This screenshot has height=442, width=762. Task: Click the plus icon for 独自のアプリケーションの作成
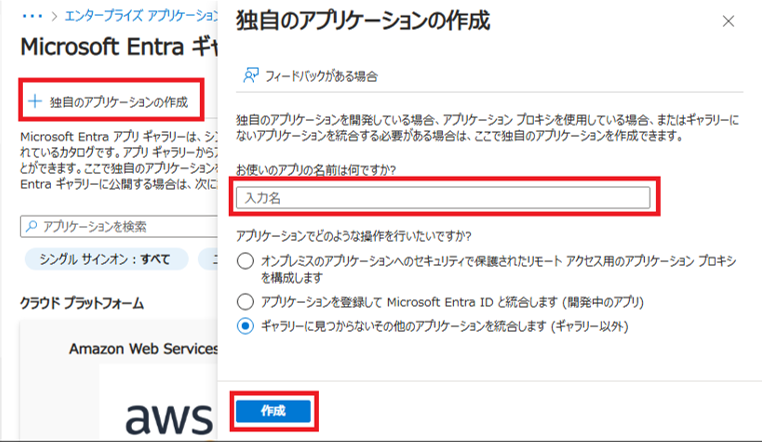coord(35,101)
